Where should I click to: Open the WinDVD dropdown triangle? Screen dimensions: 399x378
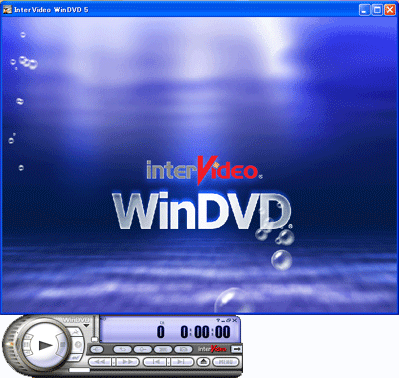coord(86,325)
